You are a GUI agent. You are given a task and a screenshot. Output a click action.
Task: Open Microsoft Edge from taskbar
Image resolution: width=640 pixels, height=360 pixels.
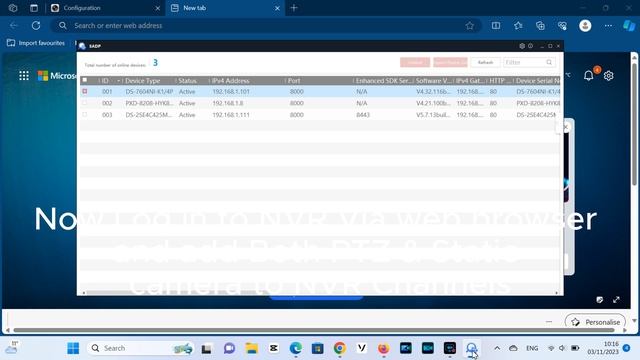(x=296, y=348)
